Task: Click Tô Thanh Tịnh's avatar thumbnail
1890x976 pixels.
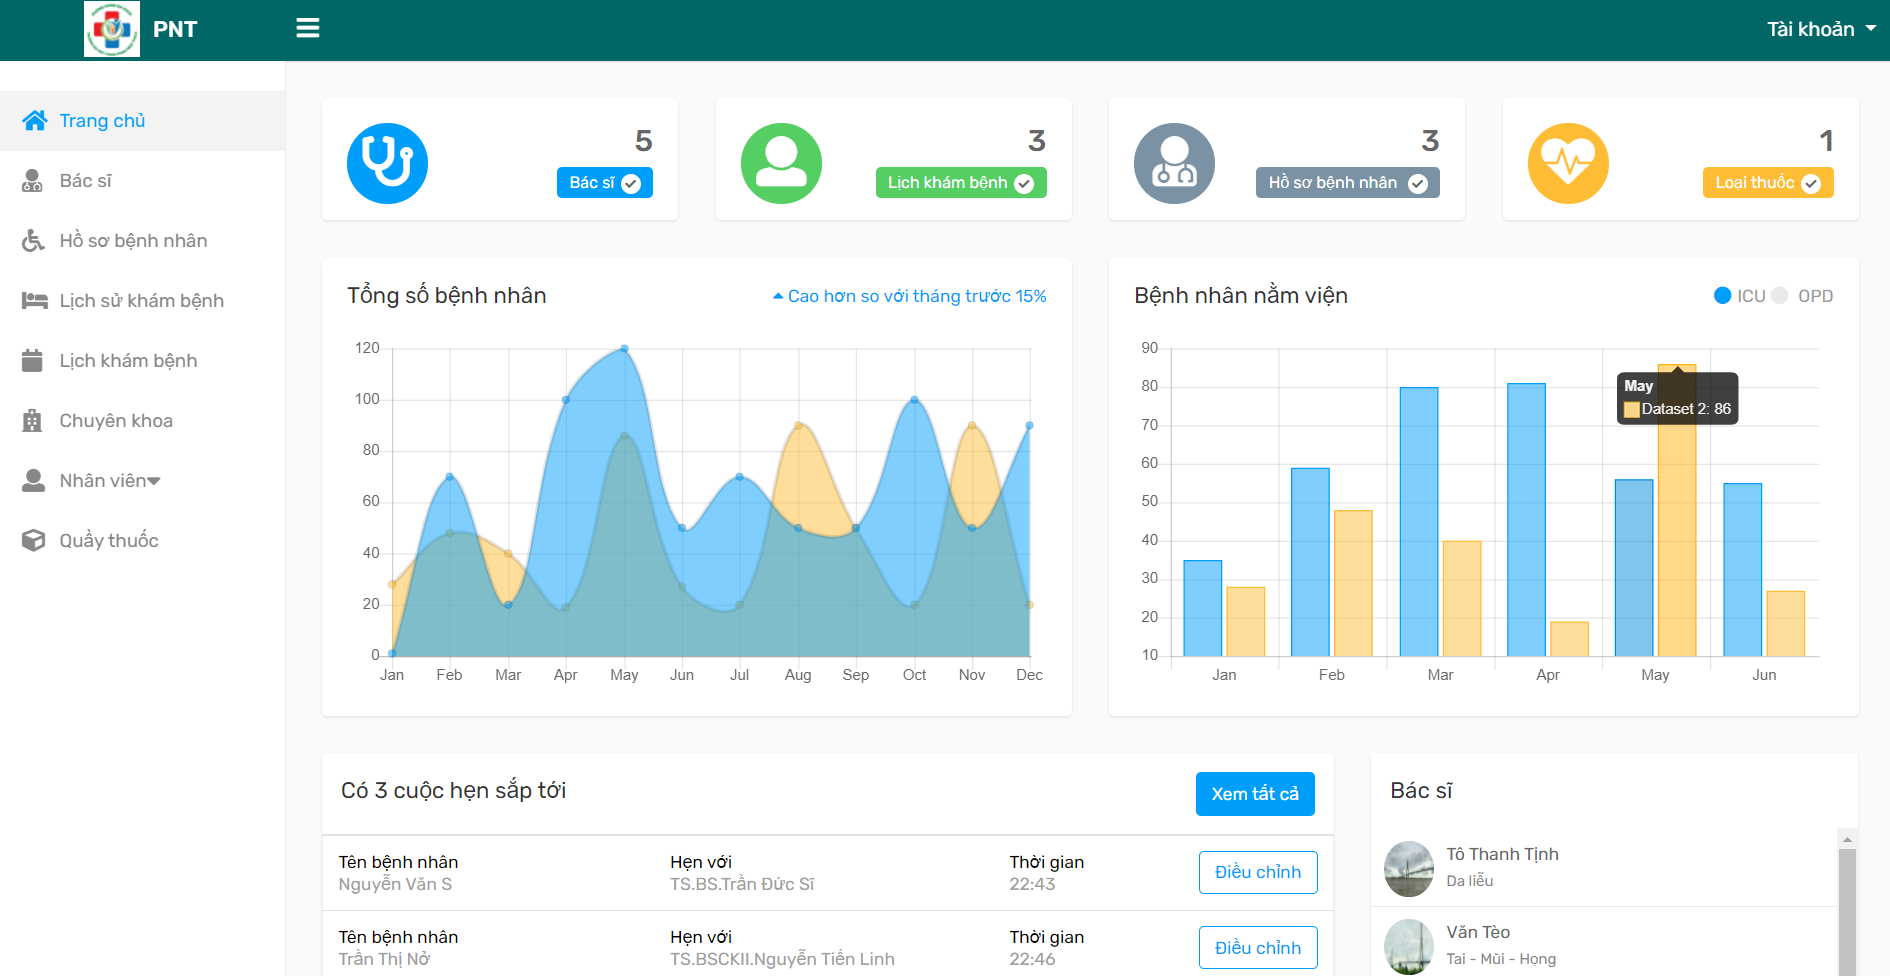Action: pos(1409,869)
